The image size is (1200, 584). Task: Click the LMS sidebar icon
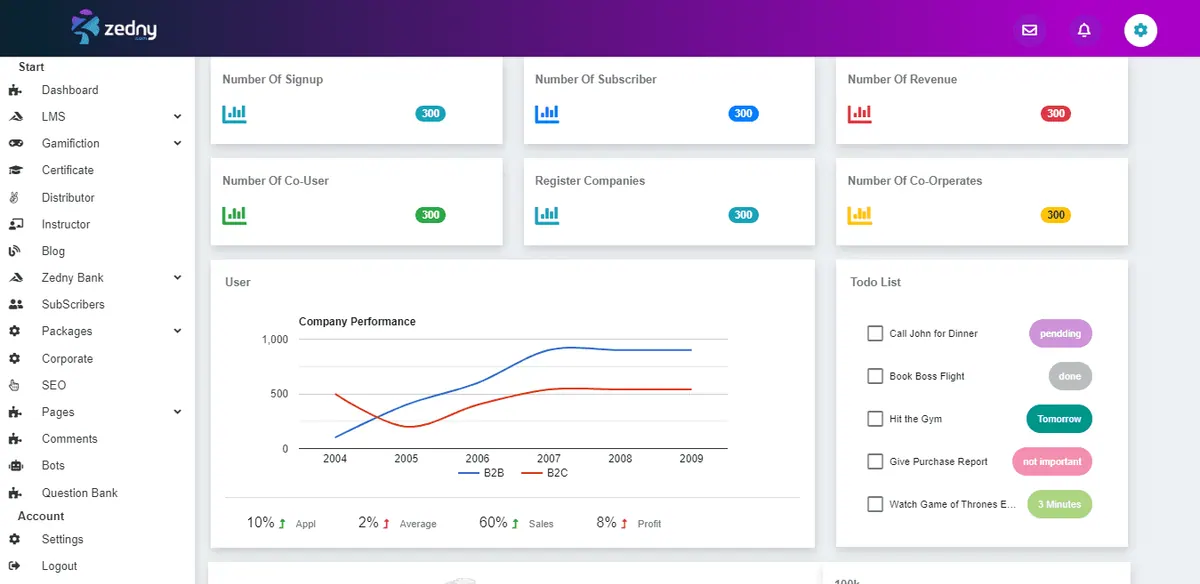(x=15, y=117)
